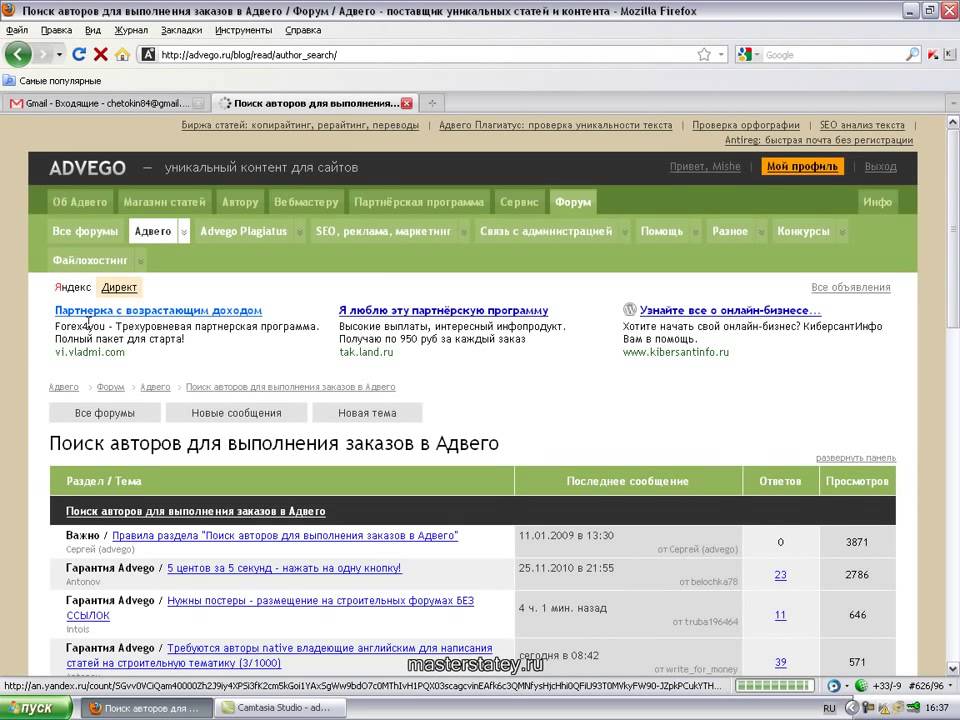Click the status bar globe icon
960x720 pixels.
(861, 686)
